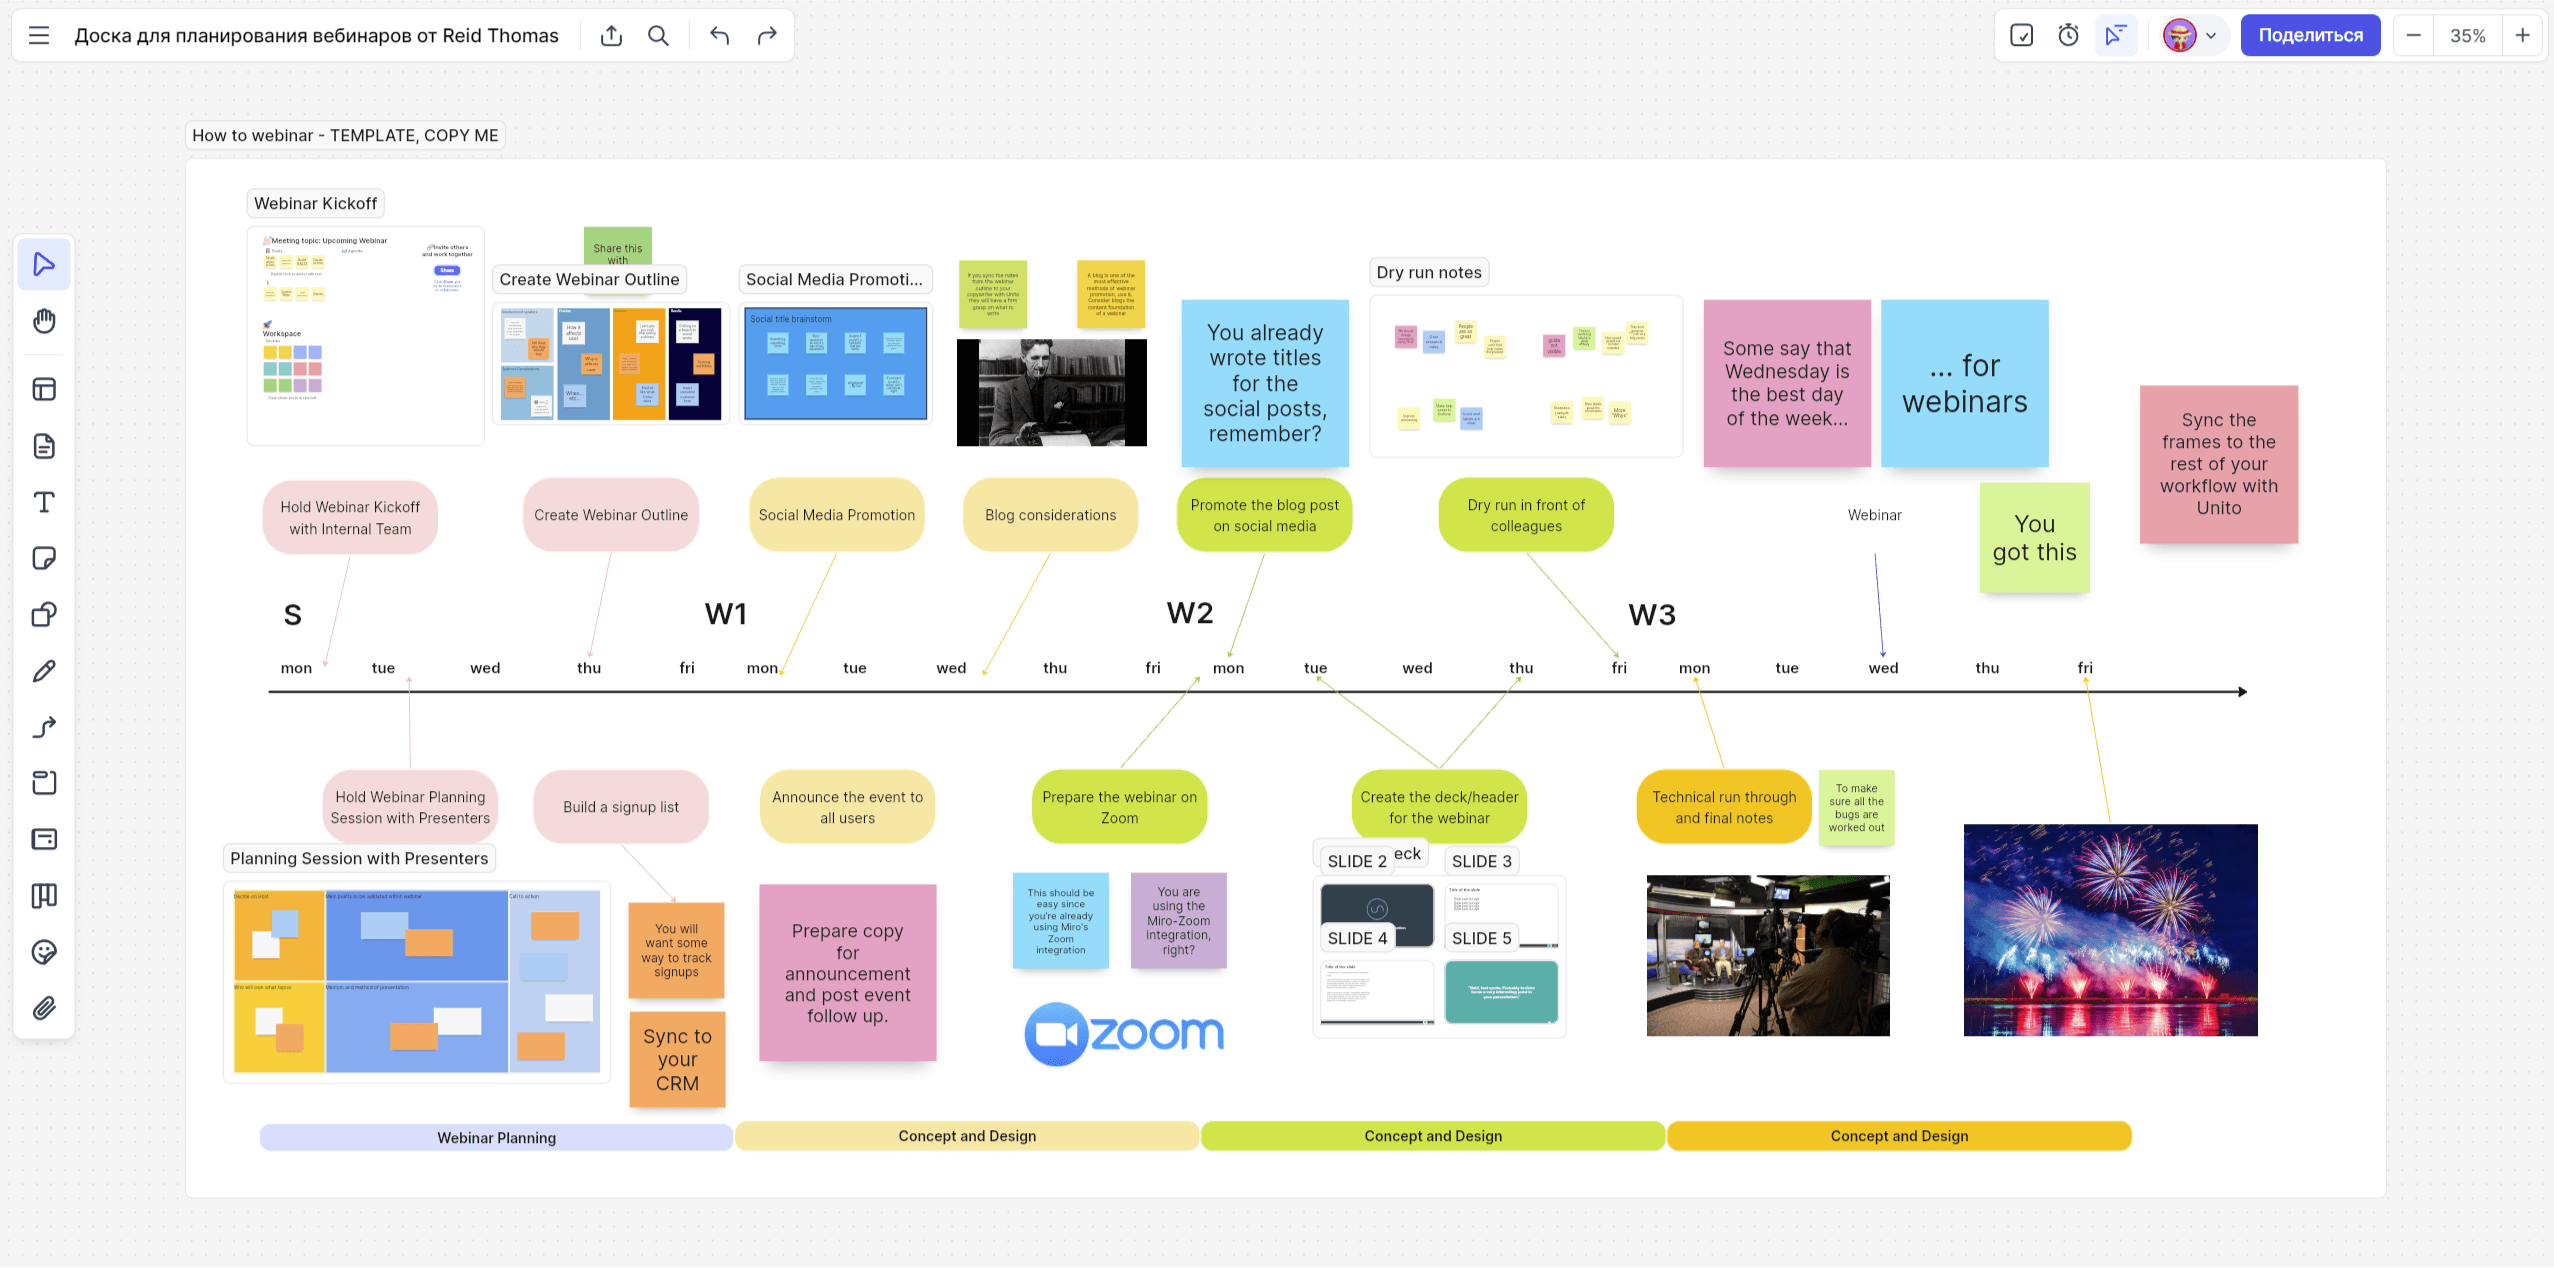2554x1268 pixels.
Task: Select the shapes tool
Action: [44, 614]
